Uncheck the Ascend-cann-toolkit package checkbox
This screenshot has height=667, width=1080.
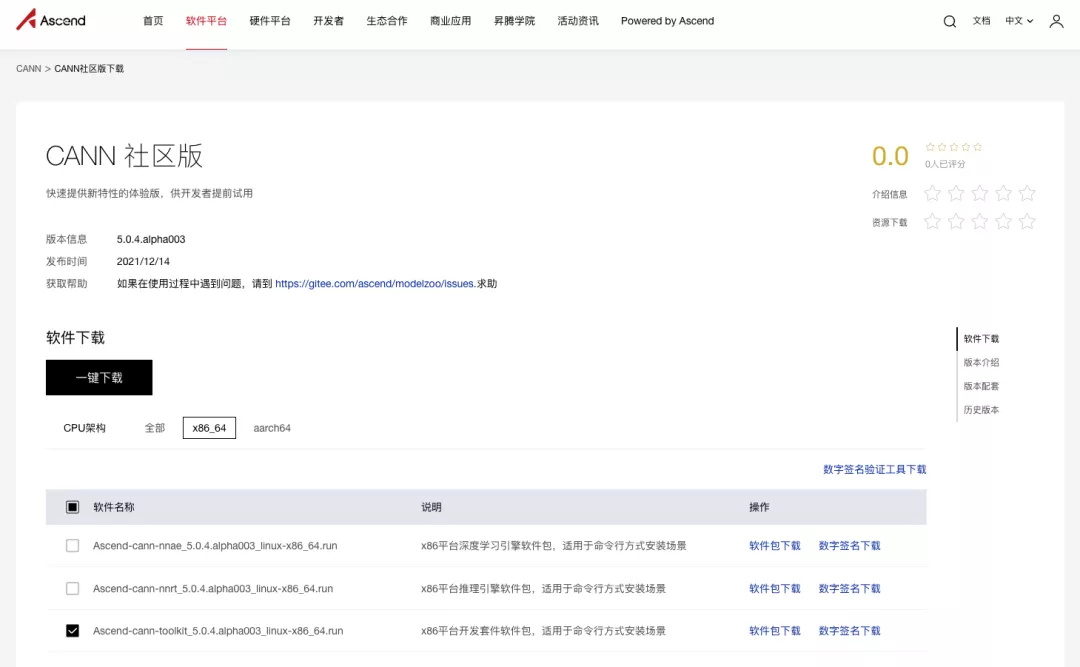[x=72, y=631]
